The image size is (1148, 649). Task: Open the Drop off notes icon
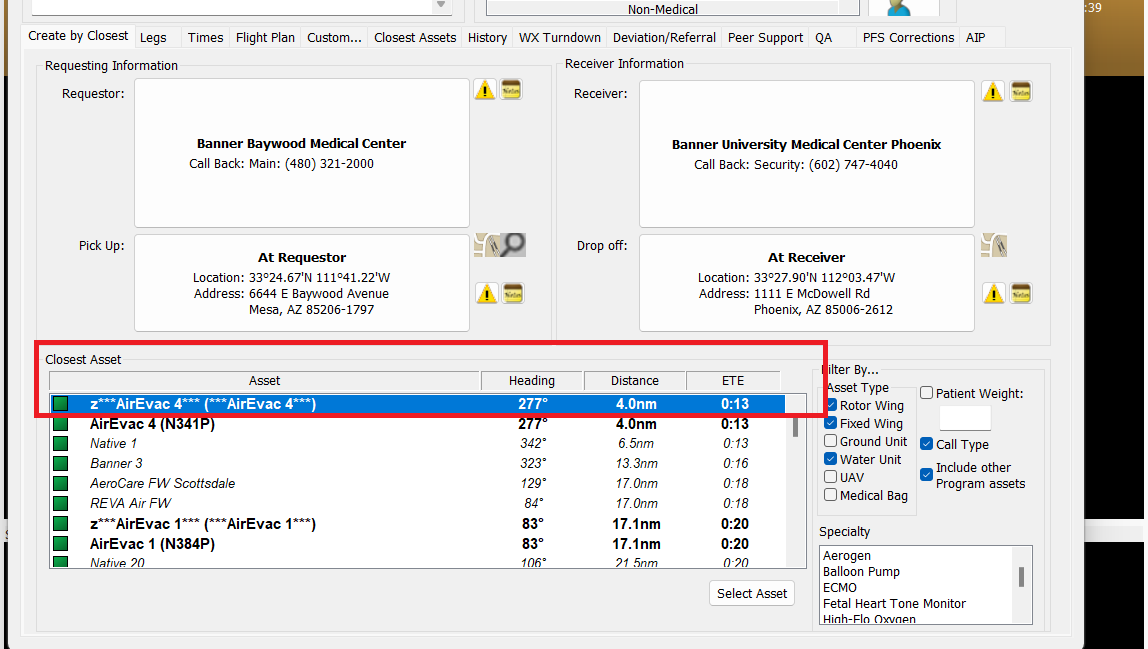click(1020, 293)
